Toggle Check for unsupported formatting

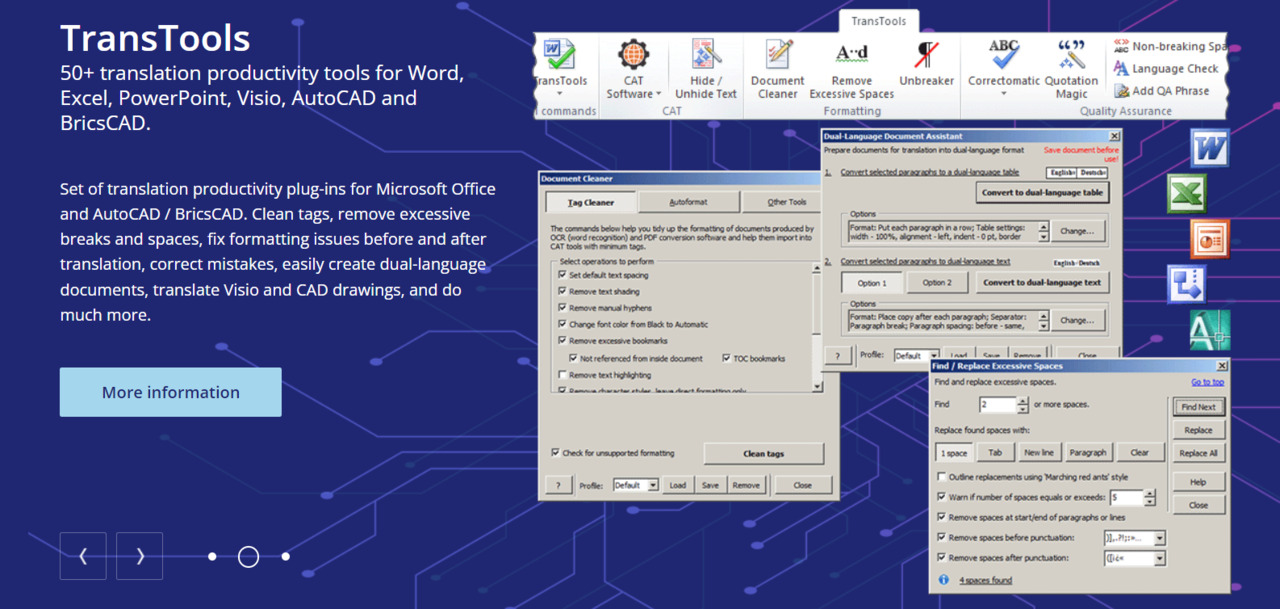point(555,453)
